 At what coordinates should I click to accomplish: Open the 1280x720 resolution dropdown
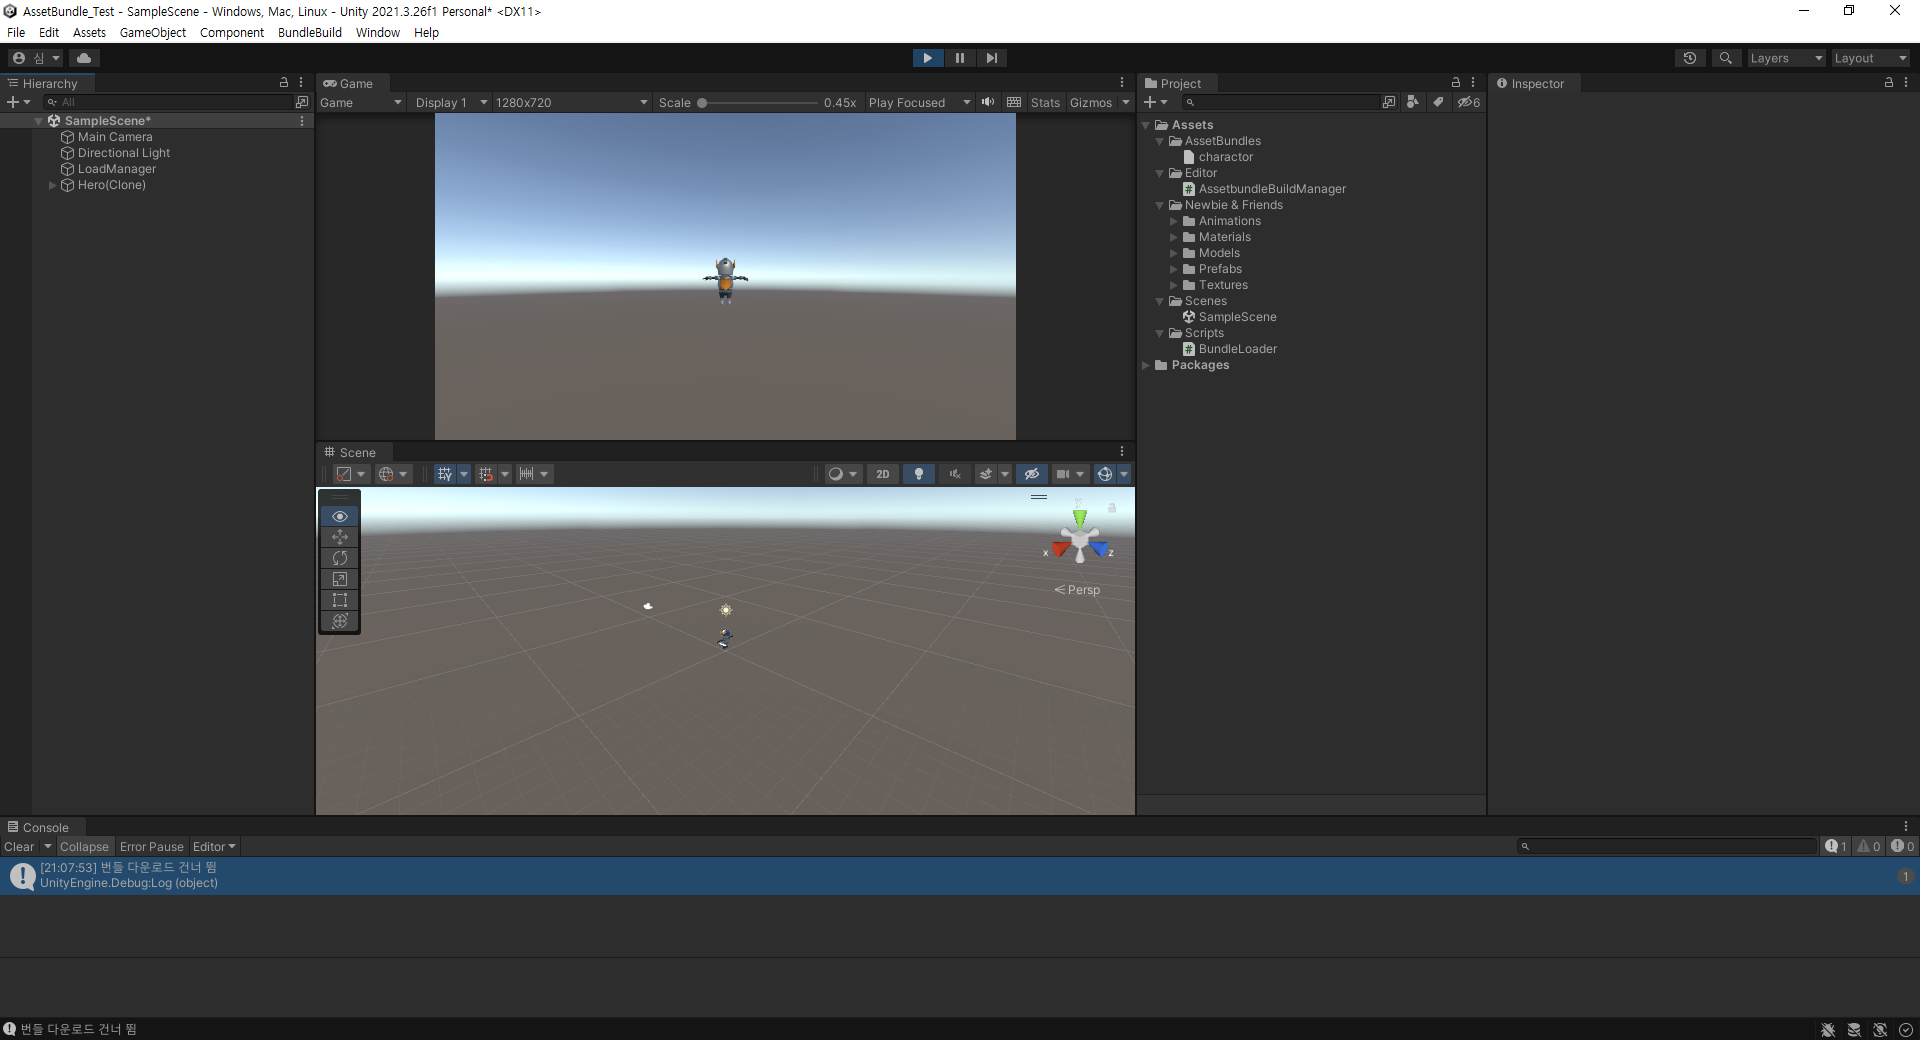571,103
